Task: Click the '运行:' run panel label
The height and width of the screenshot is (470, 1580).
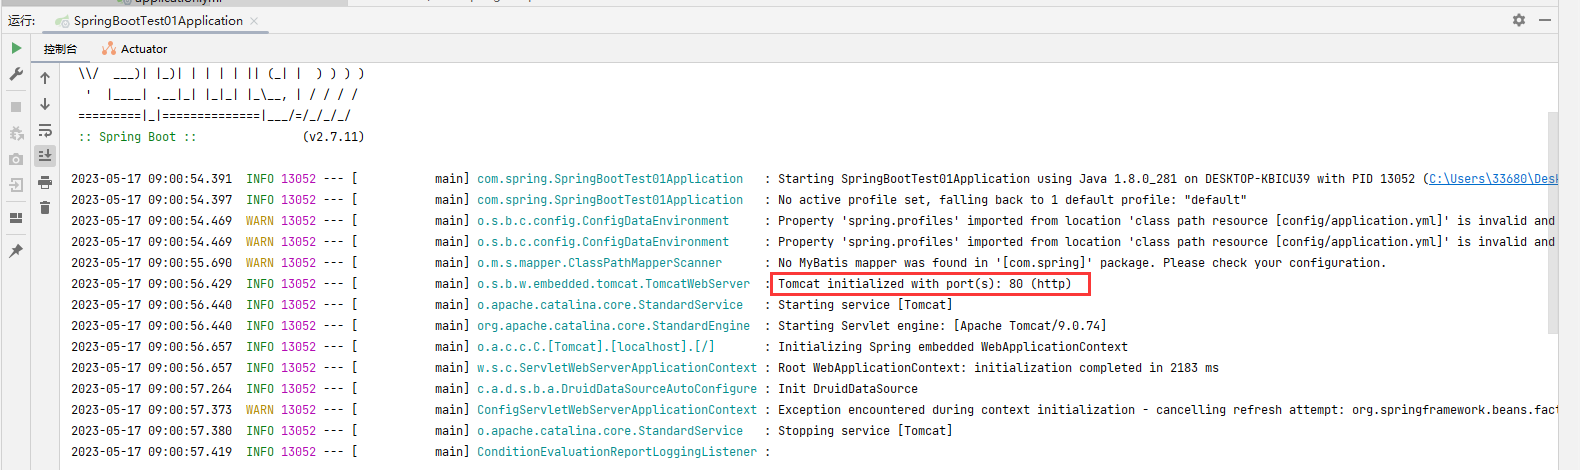Action: point(22,20)
